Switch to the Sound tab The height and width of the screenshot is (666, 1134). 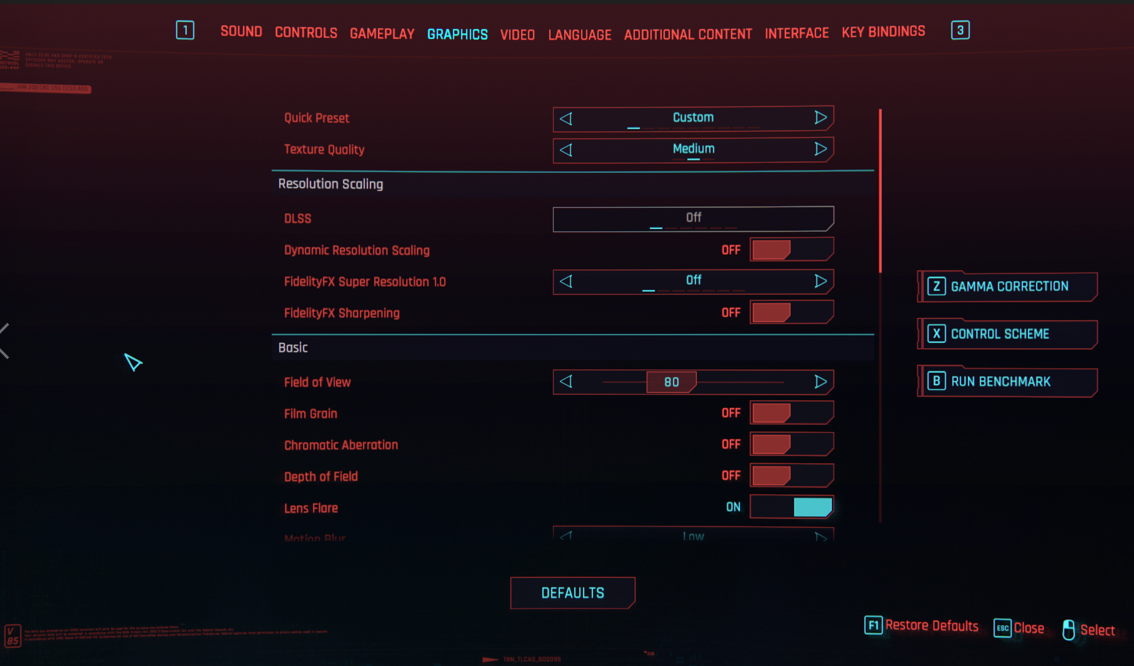[x=241, y=31]
